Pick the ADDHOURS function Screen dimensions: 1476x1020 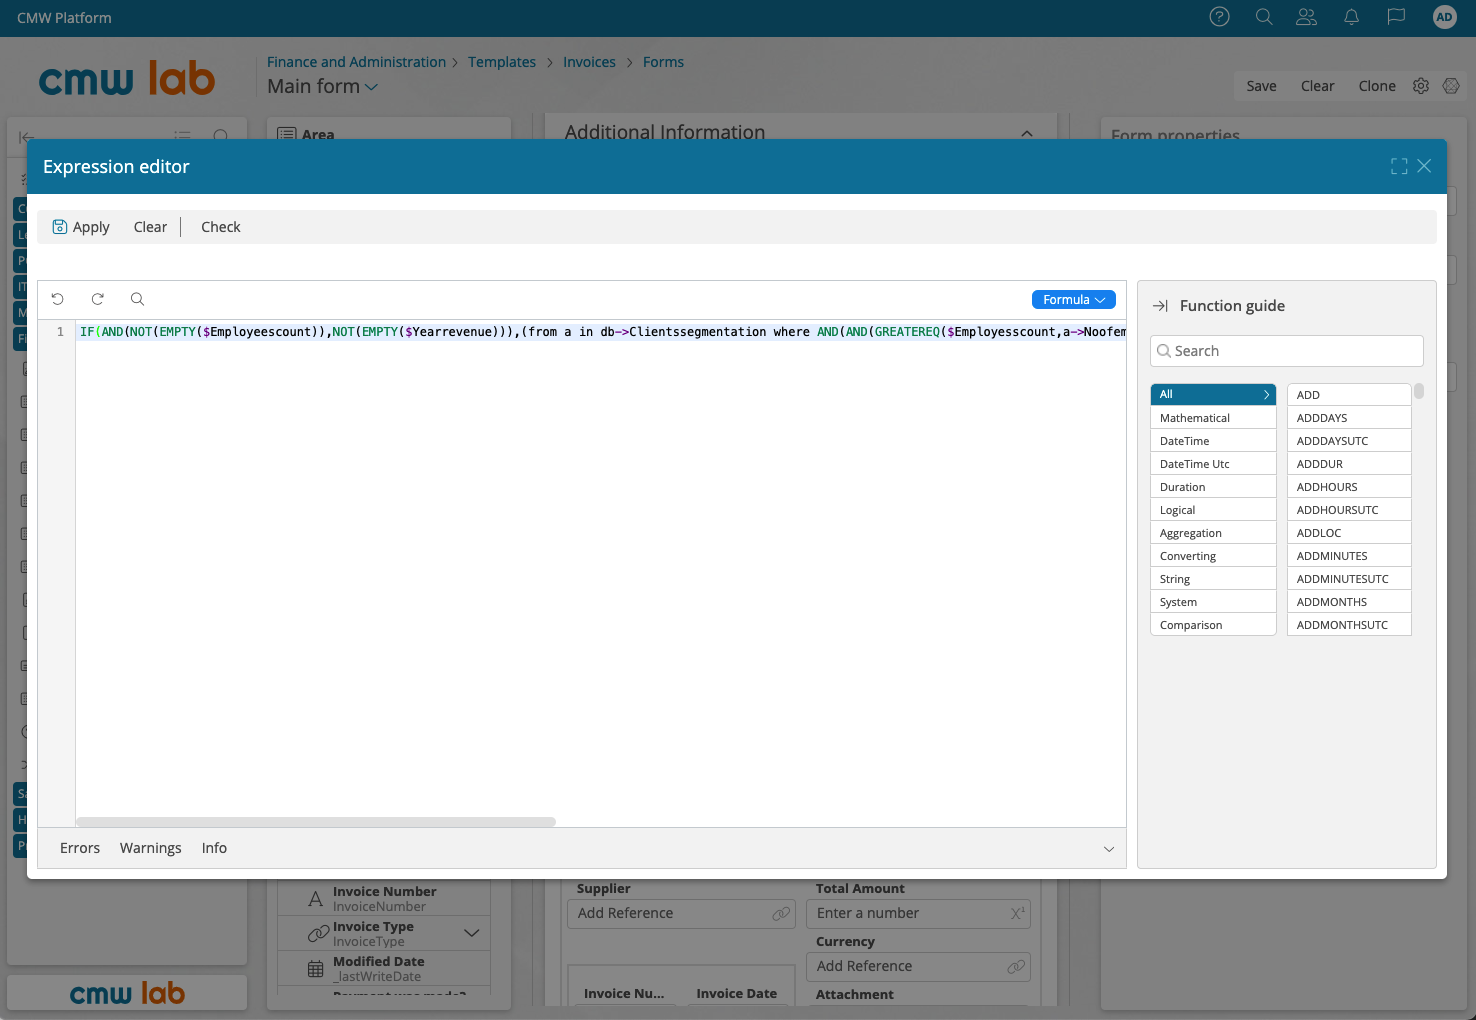pos(1349,487)
